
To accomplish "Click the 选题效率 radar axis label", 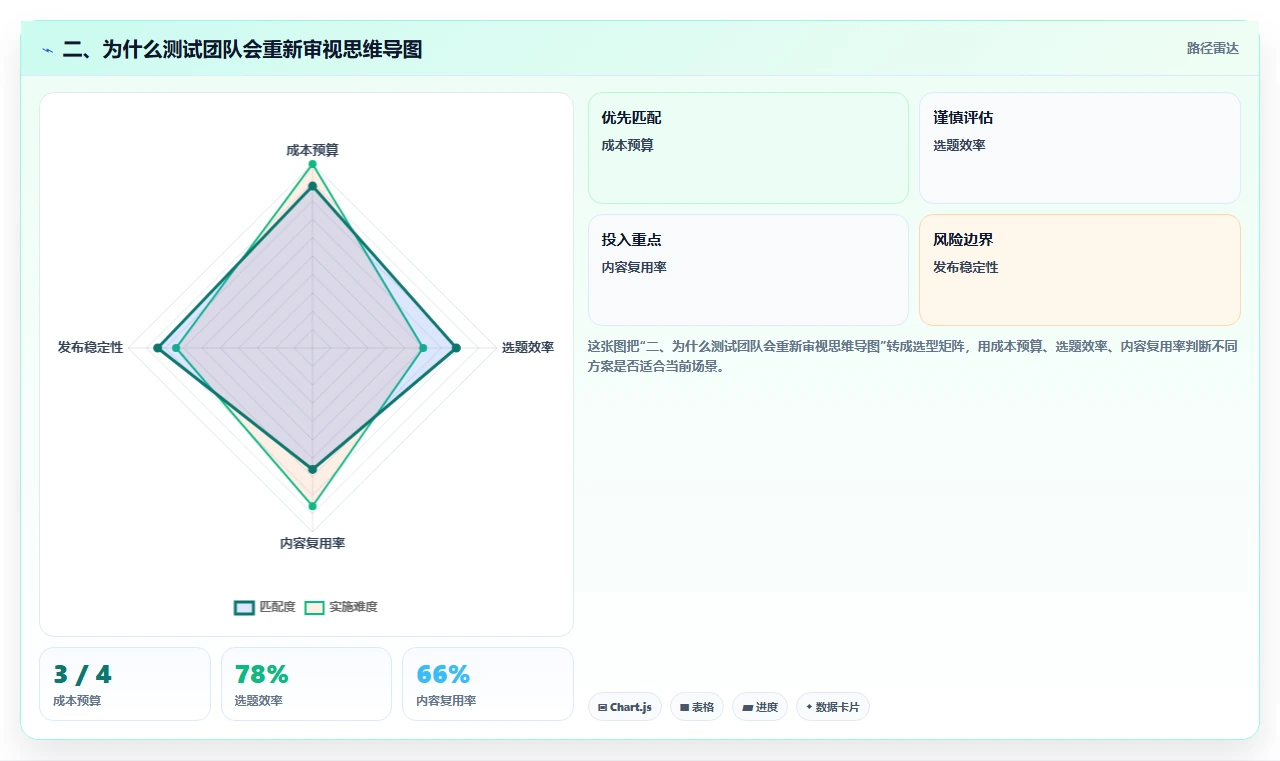I will point(528,347).
